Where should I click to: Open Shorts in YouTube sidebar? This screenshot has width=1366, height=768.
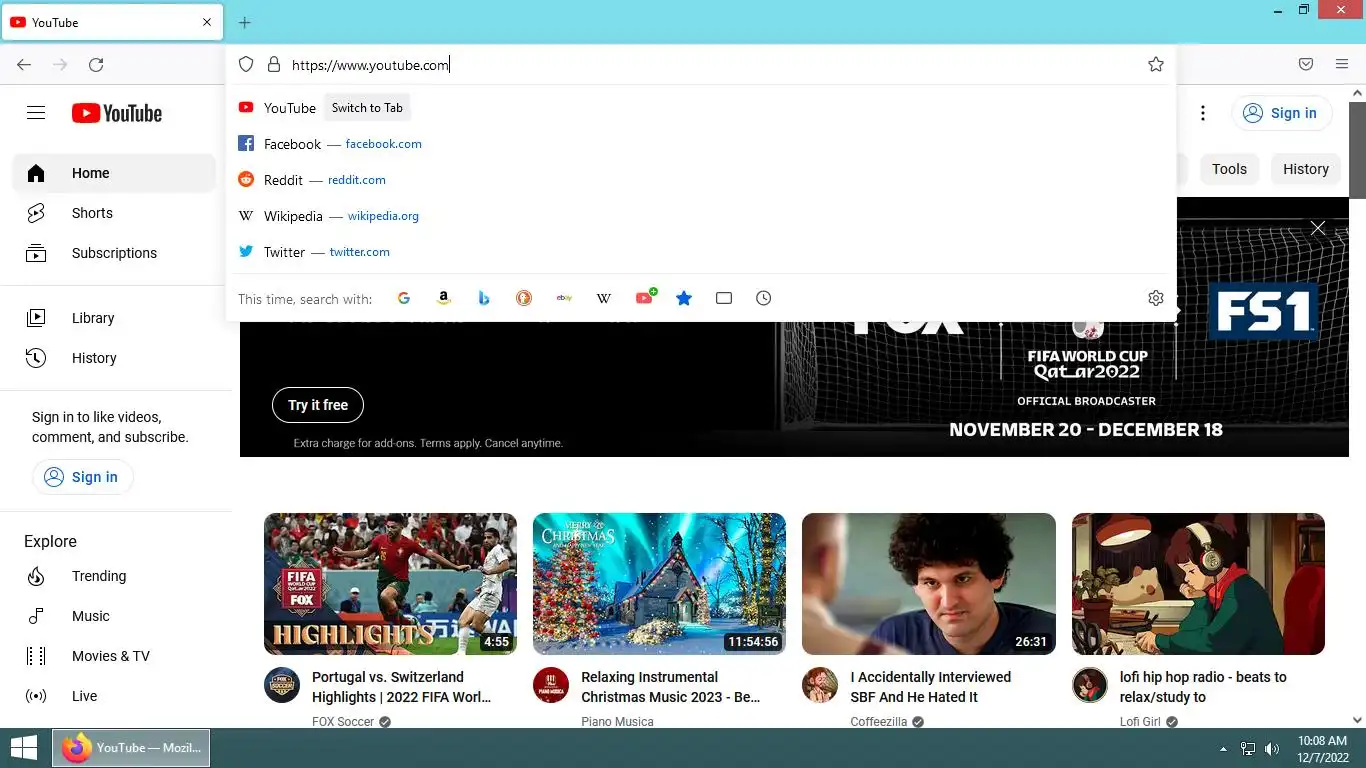point(114,213)
